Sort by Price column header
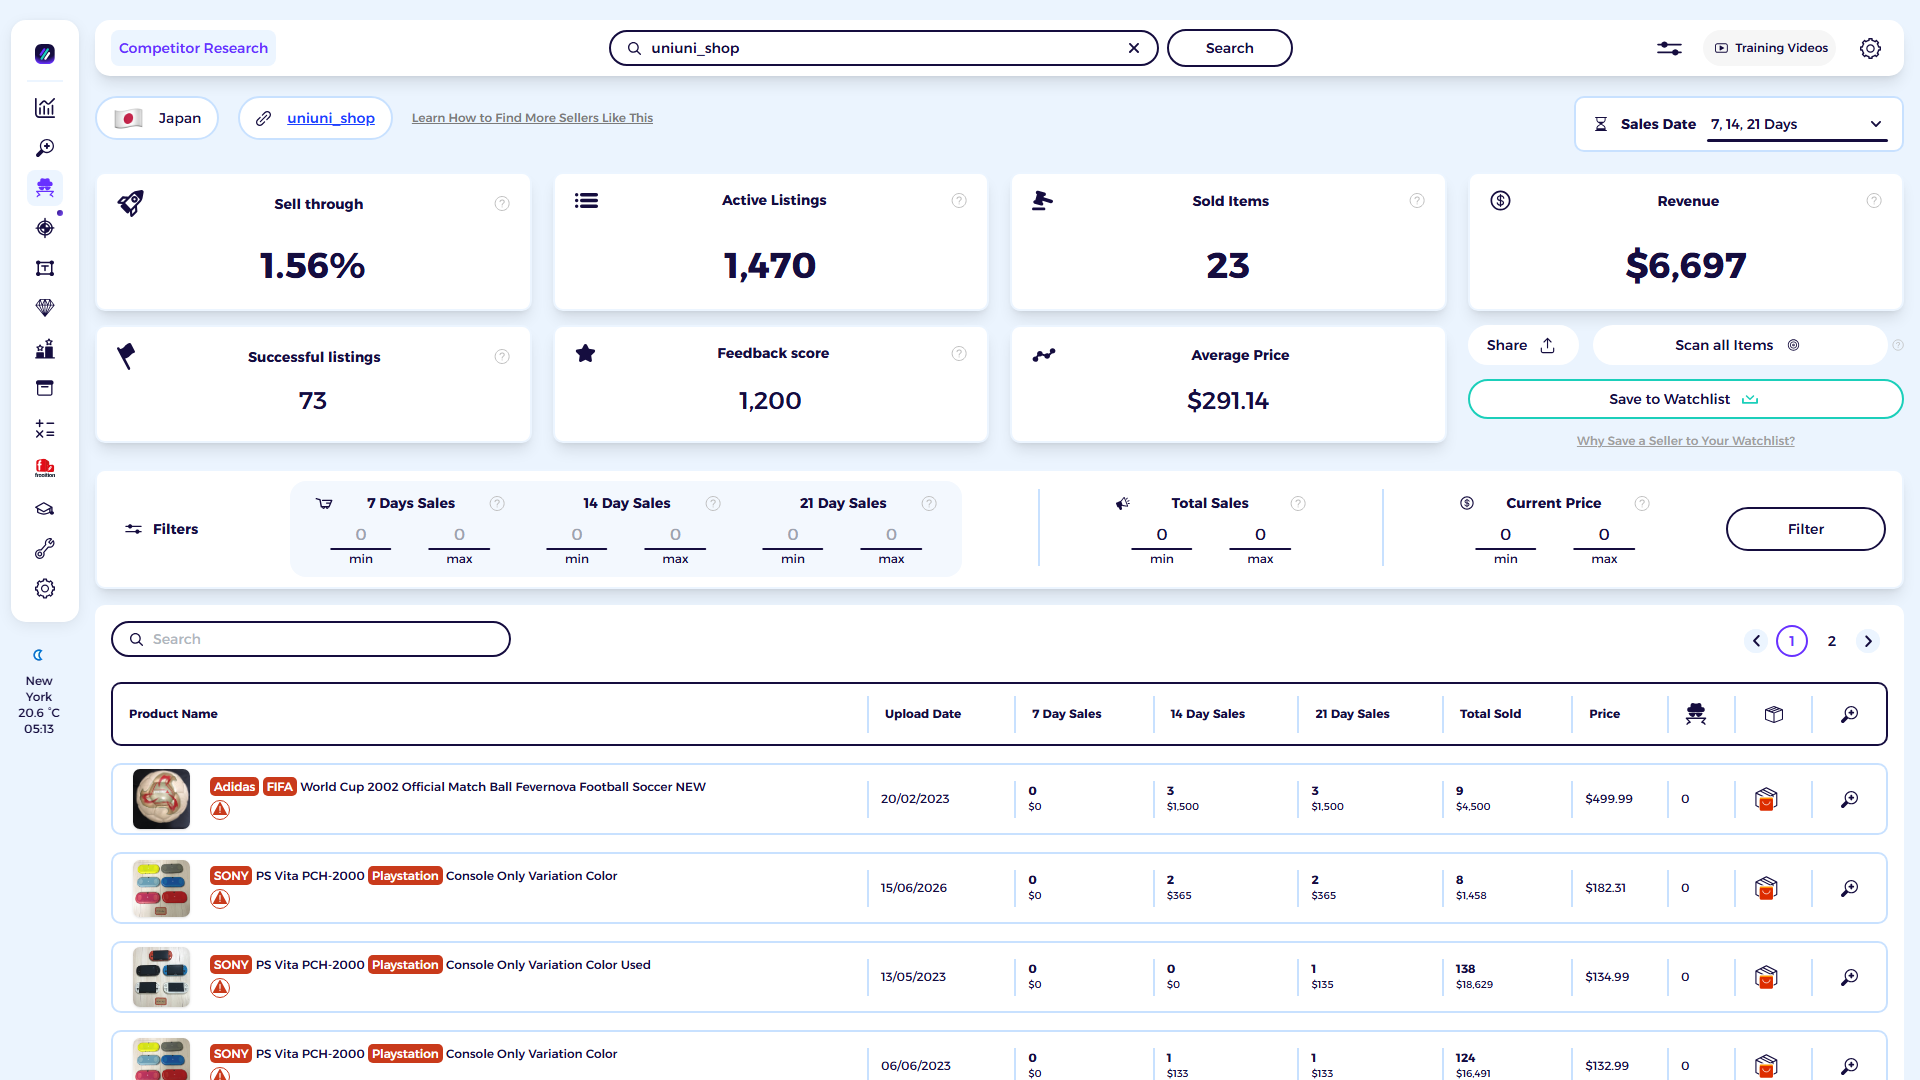Screen dimensions: 1920x1080 click(1604, 714)
